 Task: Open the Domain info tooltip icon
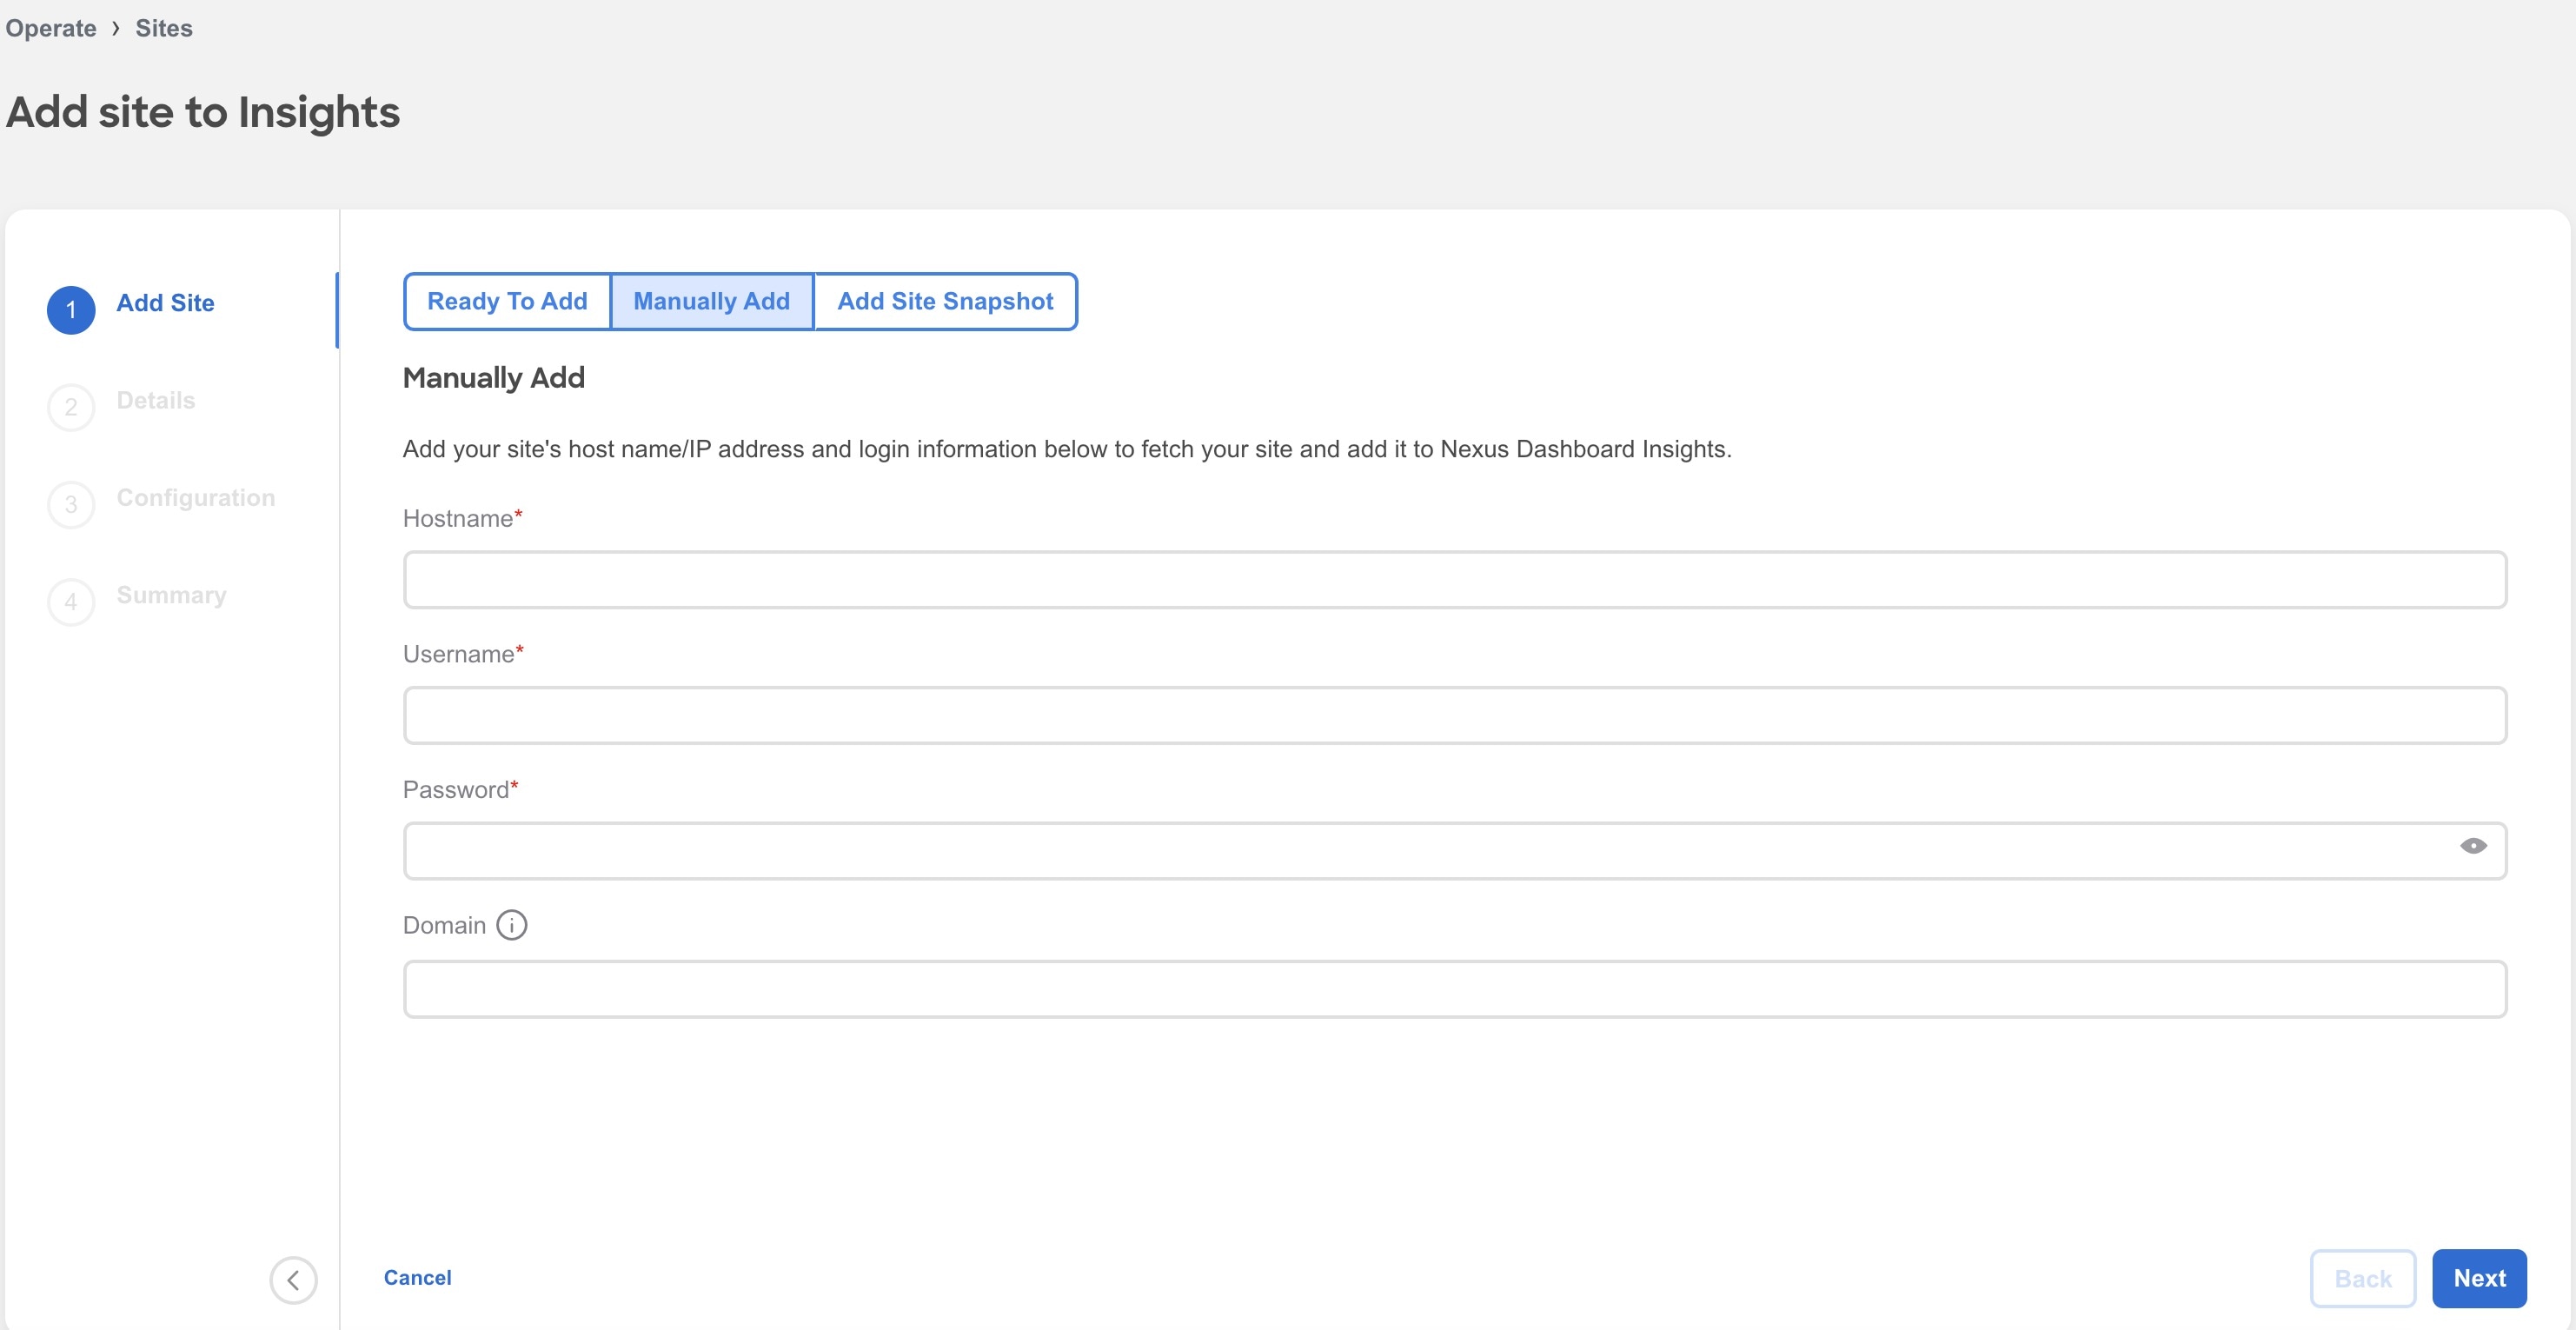(x=512, y=925)
